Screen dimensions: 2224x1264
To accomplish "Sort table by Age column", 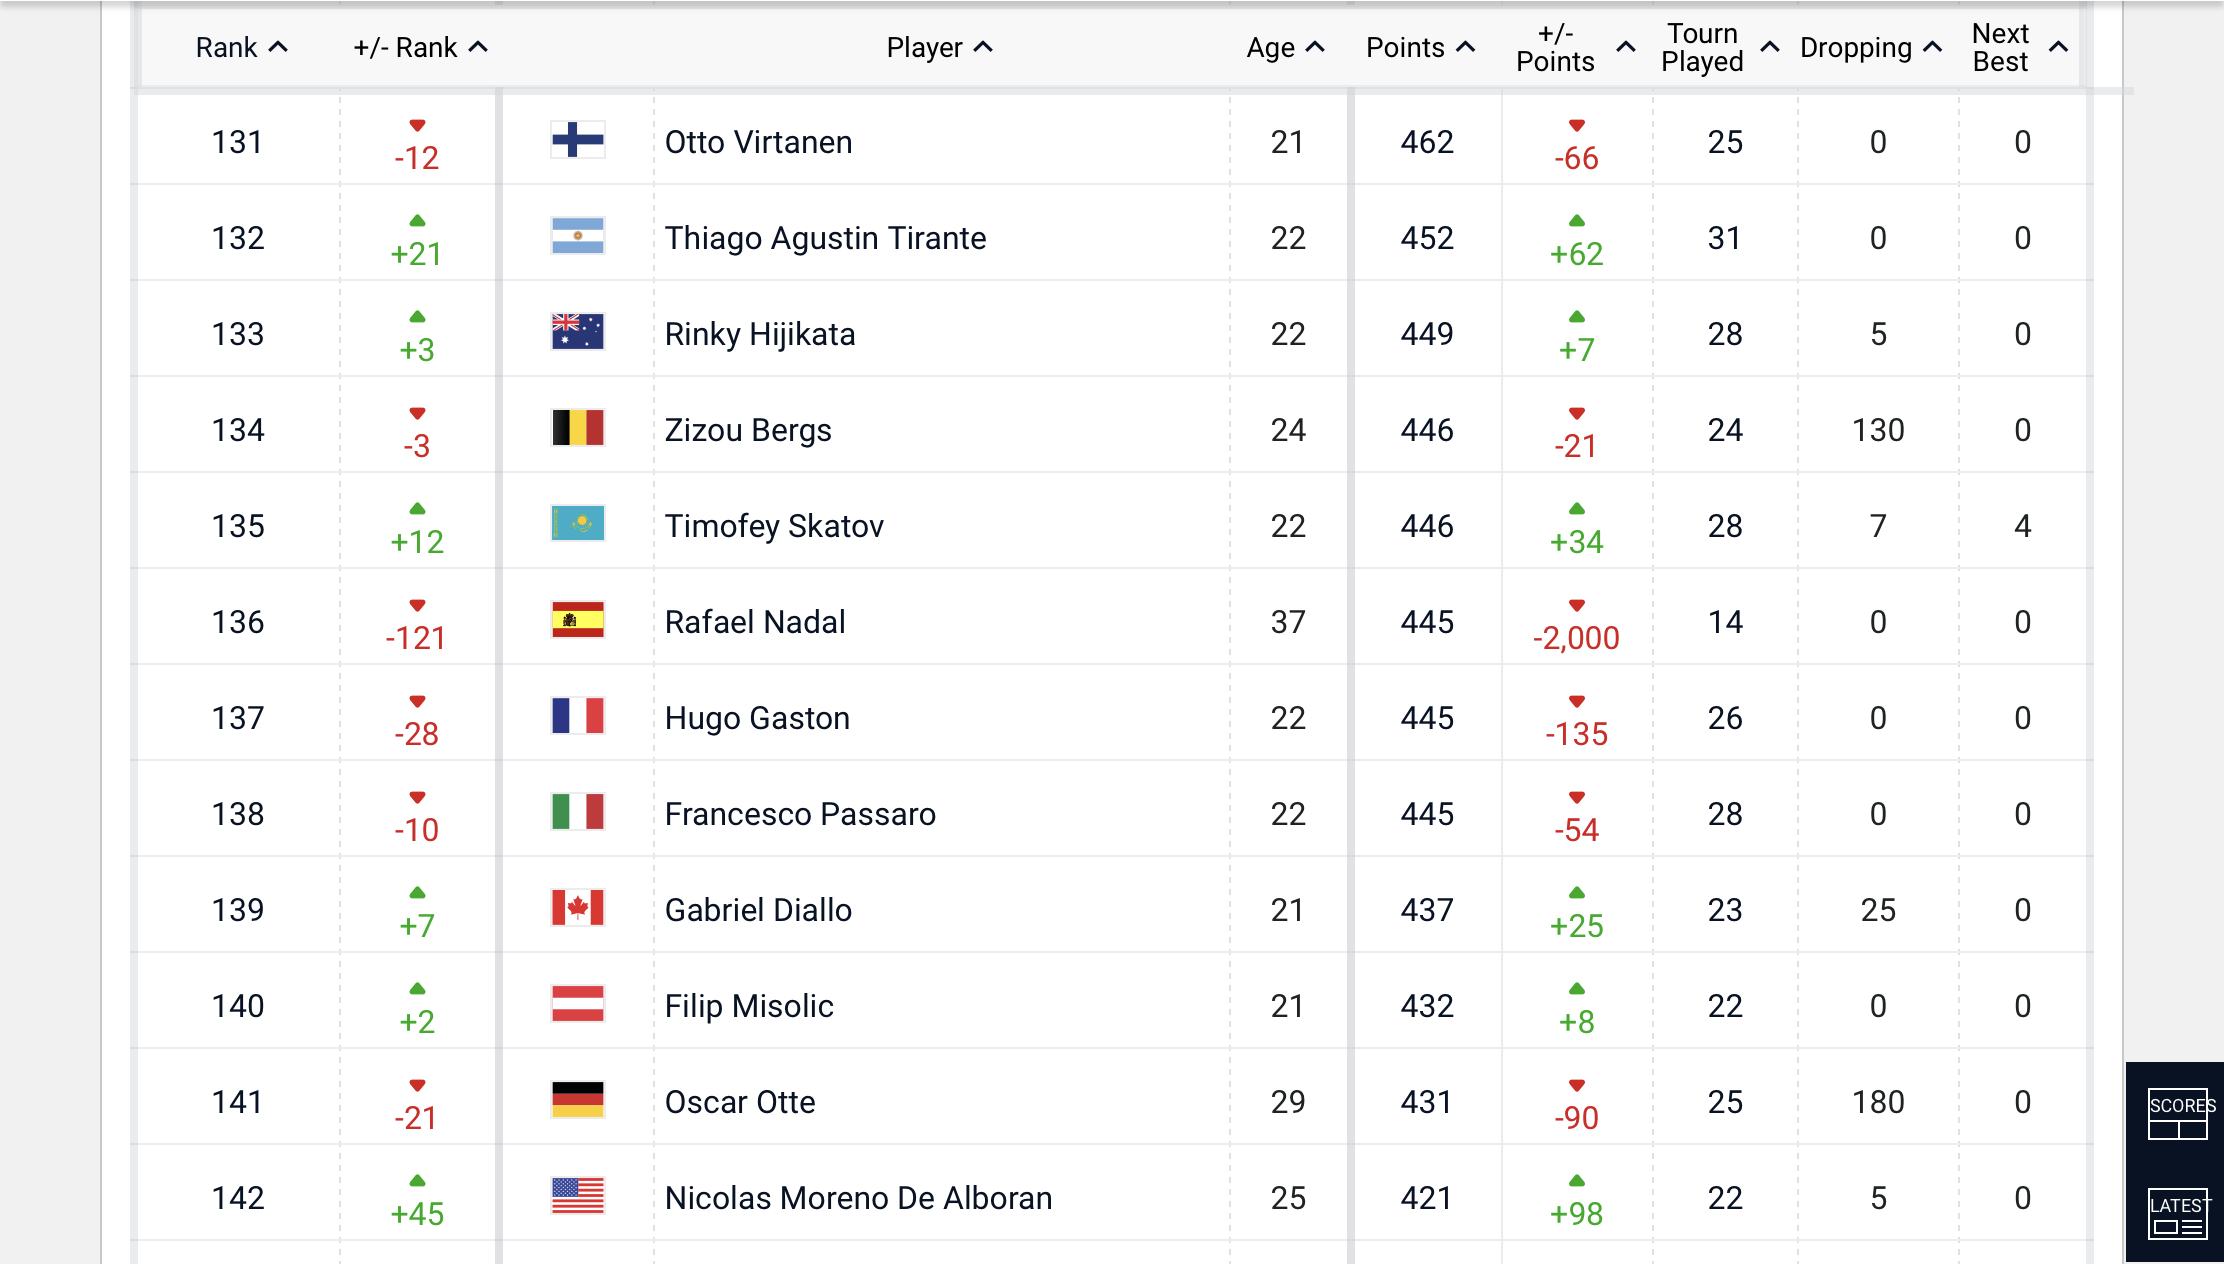I will [x=1285, y=48].
